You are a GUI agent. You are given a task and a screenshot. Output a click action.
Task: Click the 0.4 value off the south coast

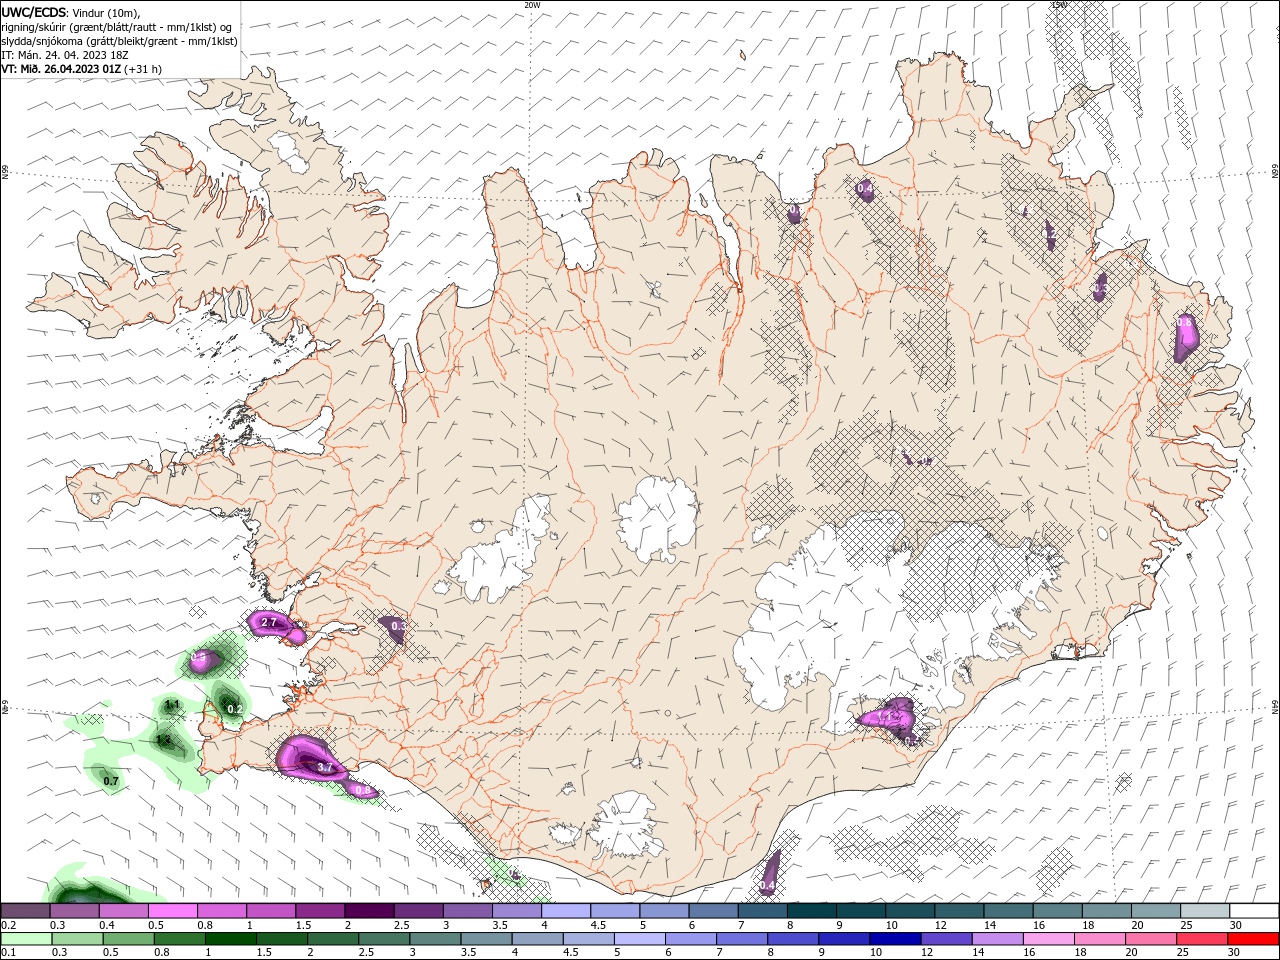click(767, 886)
